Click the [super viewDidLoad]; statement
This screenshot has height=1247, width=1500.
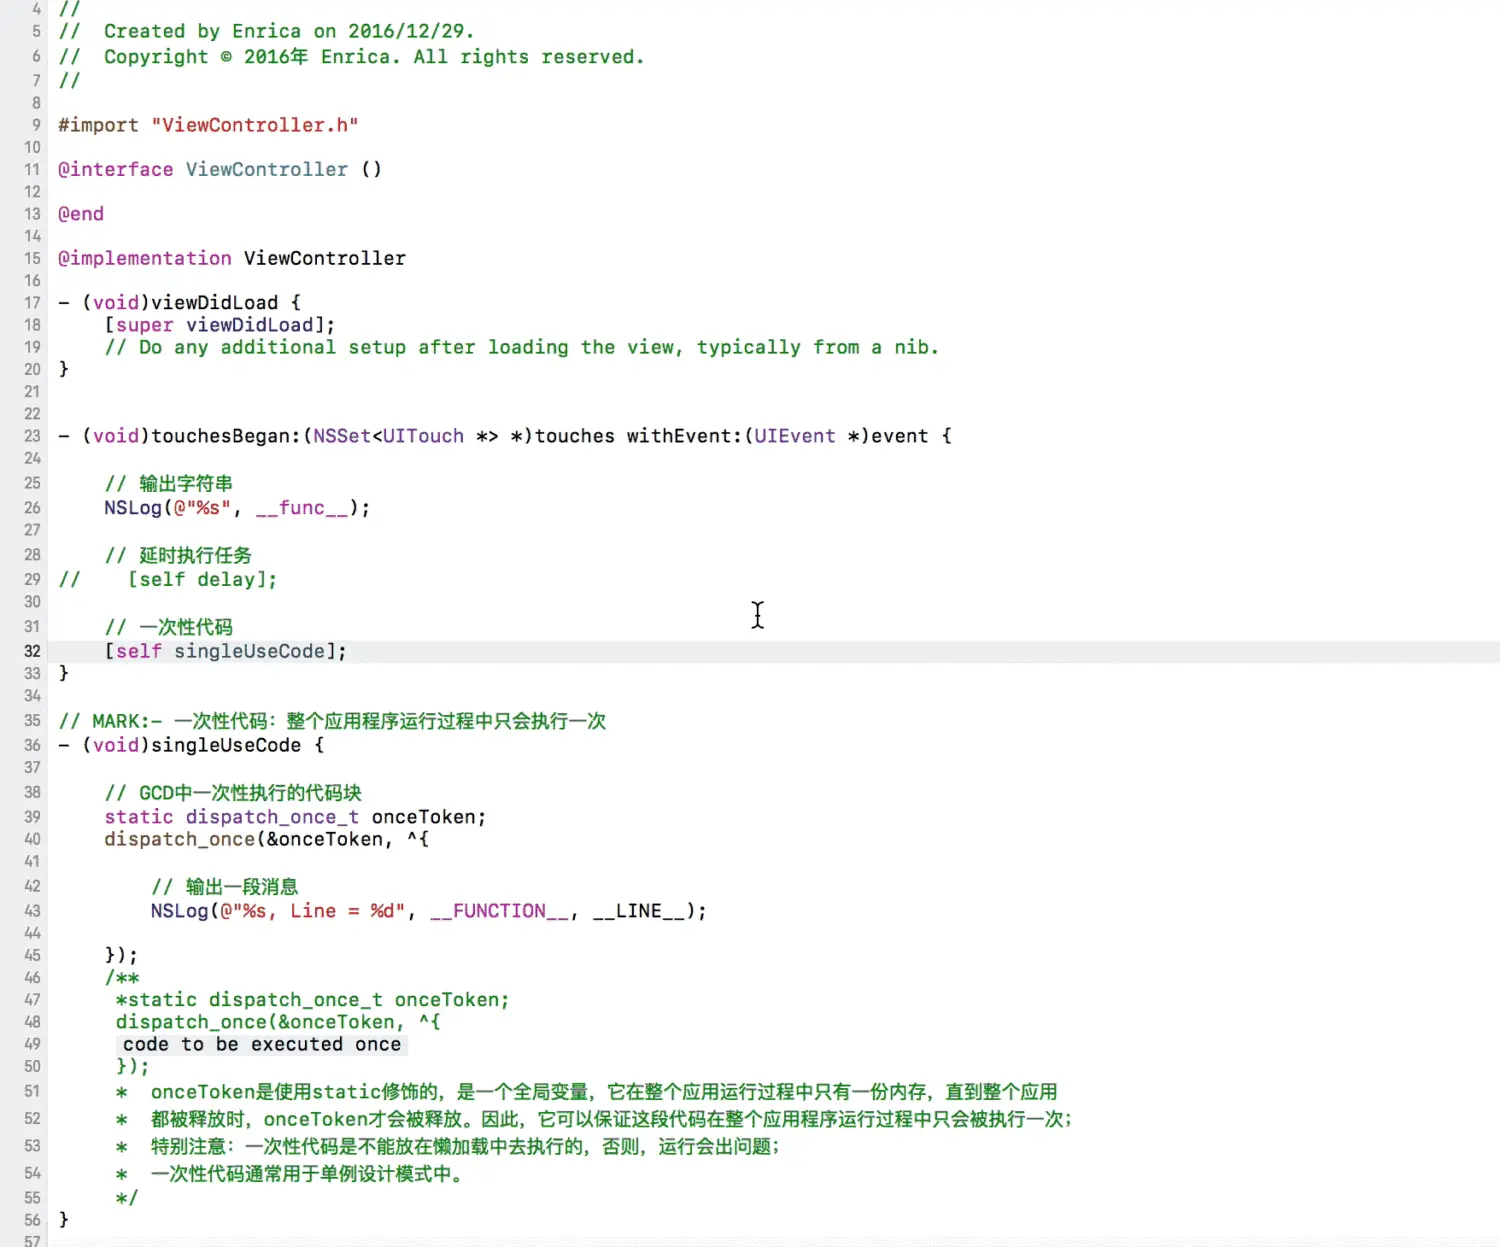tap(220, 325)
